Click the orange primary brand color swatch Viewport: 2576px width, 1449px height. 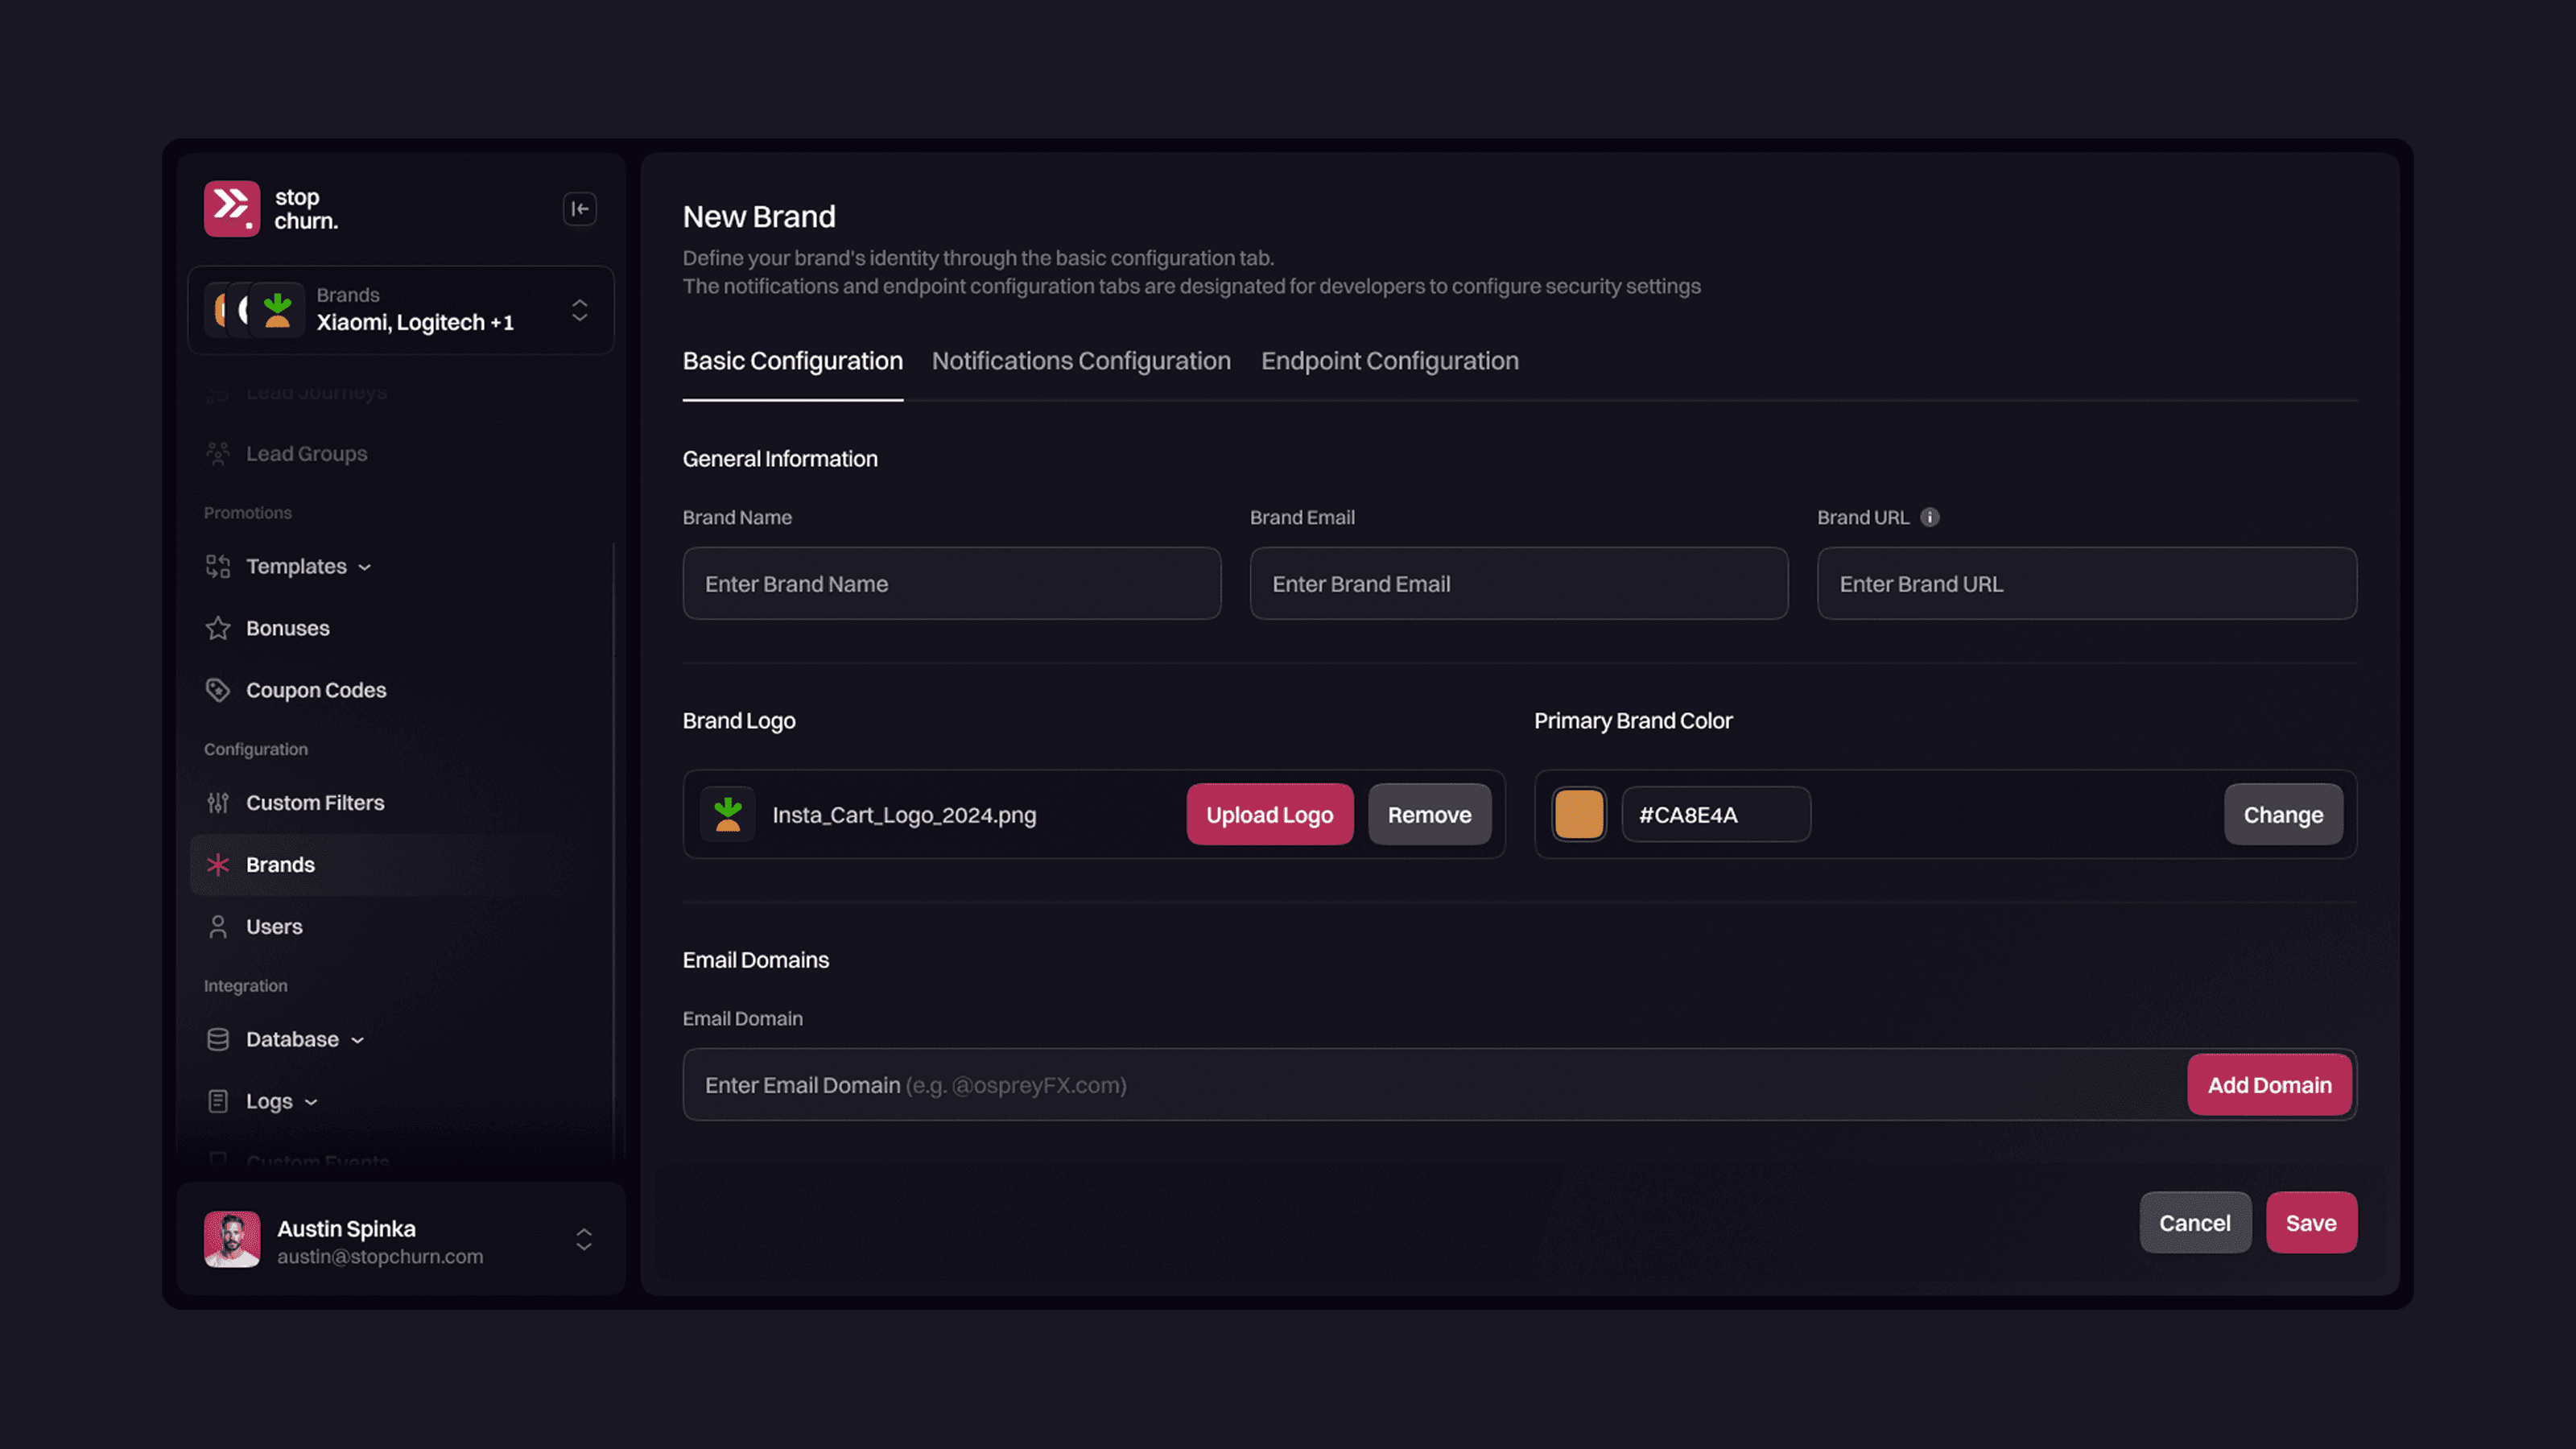click(x=1579, y=814)
